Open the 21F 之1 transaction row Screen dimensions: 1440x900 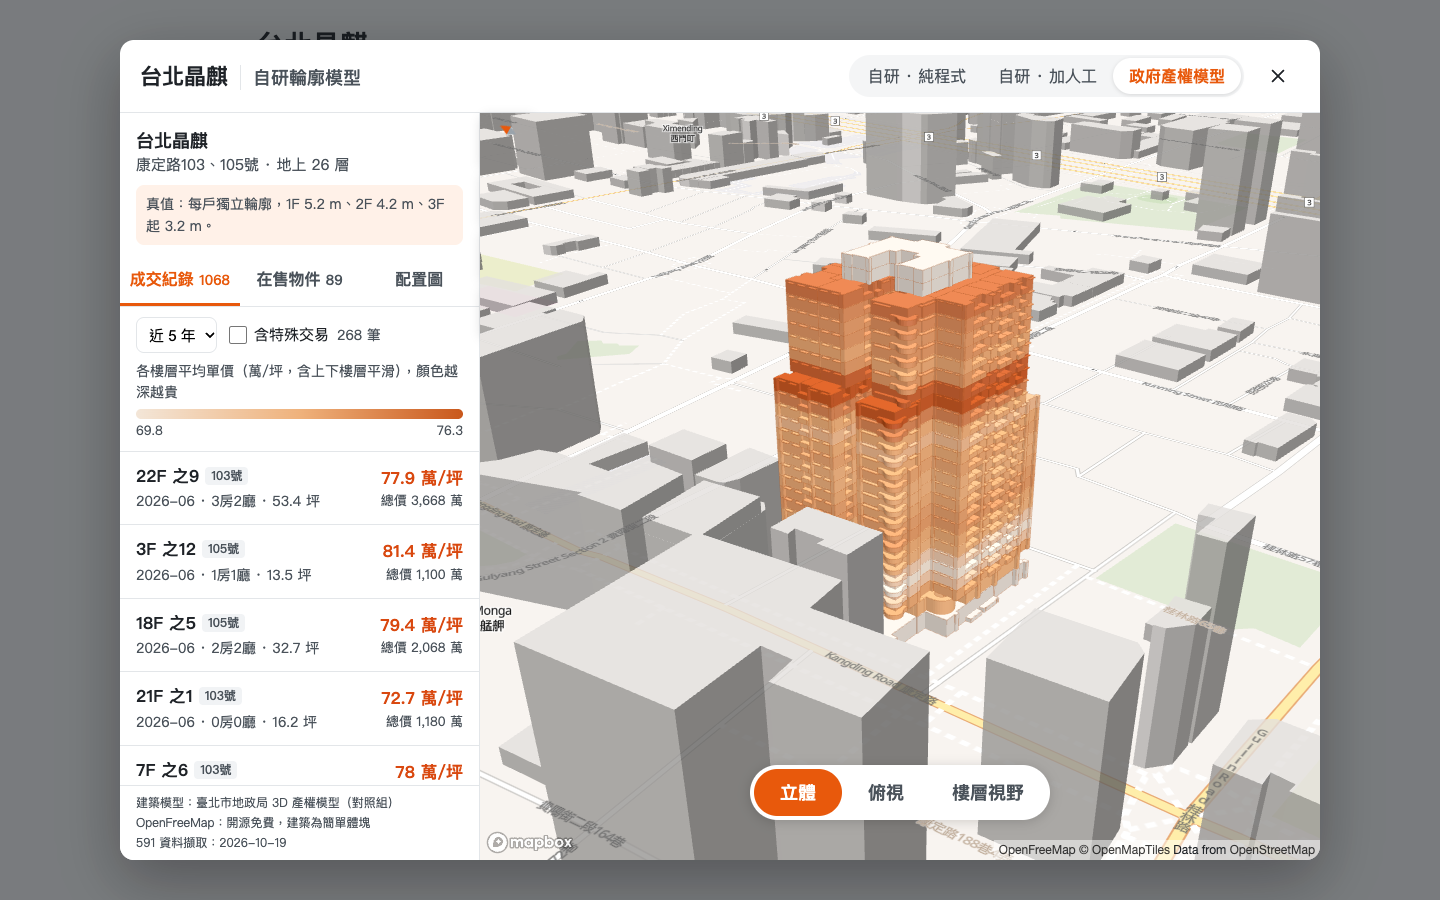[x=299, y=709]
